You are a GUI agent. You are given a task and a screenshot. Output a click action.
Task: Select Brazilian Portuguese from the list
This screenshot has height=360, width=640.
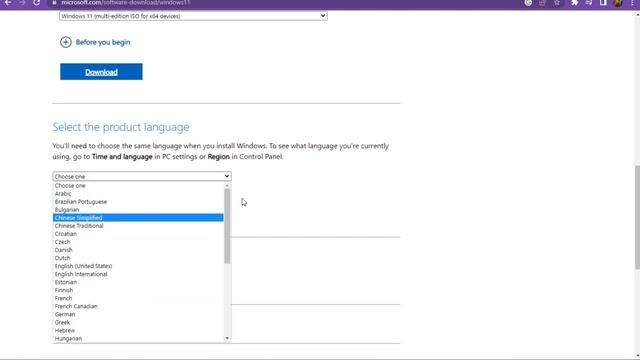(138, 202)
